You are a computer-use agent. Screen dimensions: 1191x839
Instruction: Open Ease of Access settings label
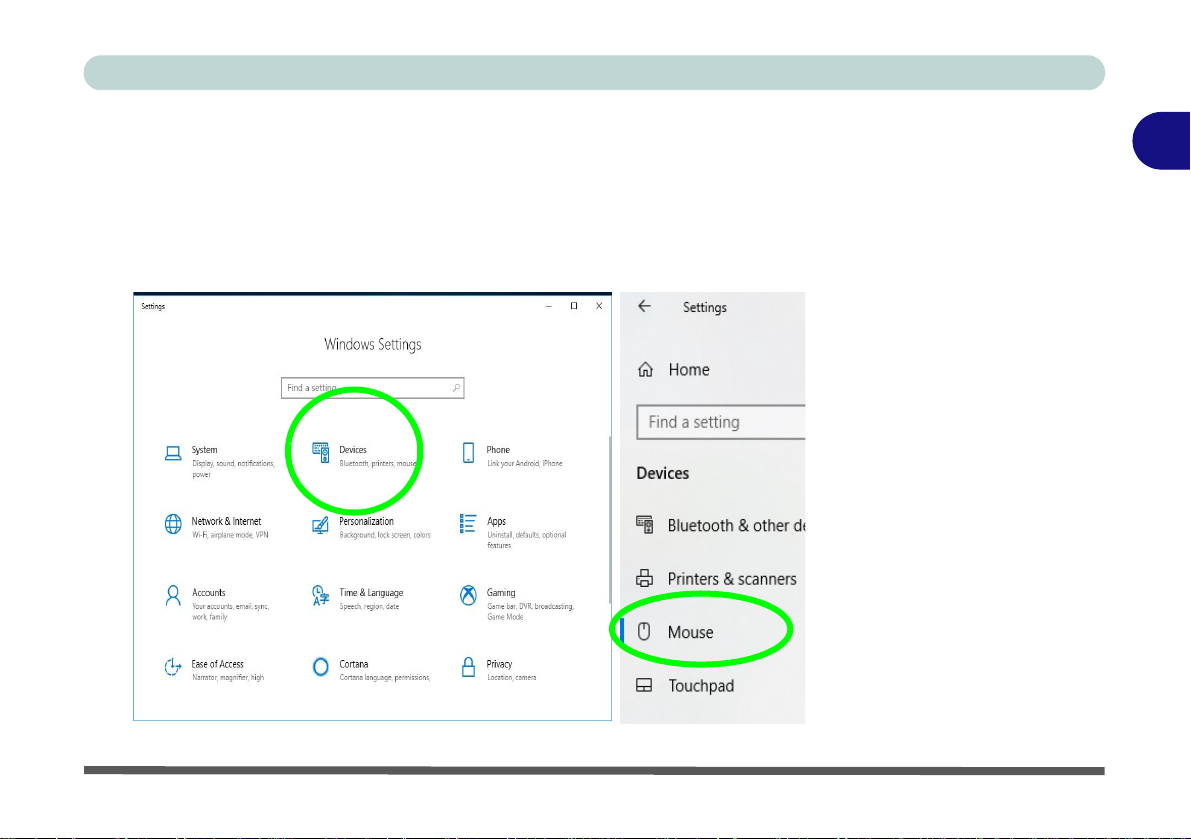[218, 664]
